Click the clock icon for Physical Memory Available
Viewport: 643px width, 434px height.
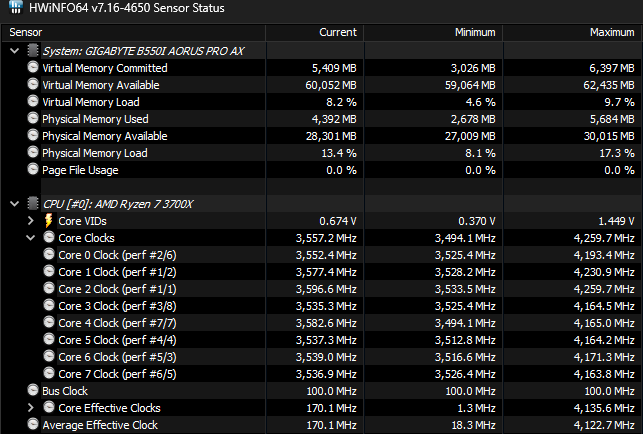click(x=33, y=135)
